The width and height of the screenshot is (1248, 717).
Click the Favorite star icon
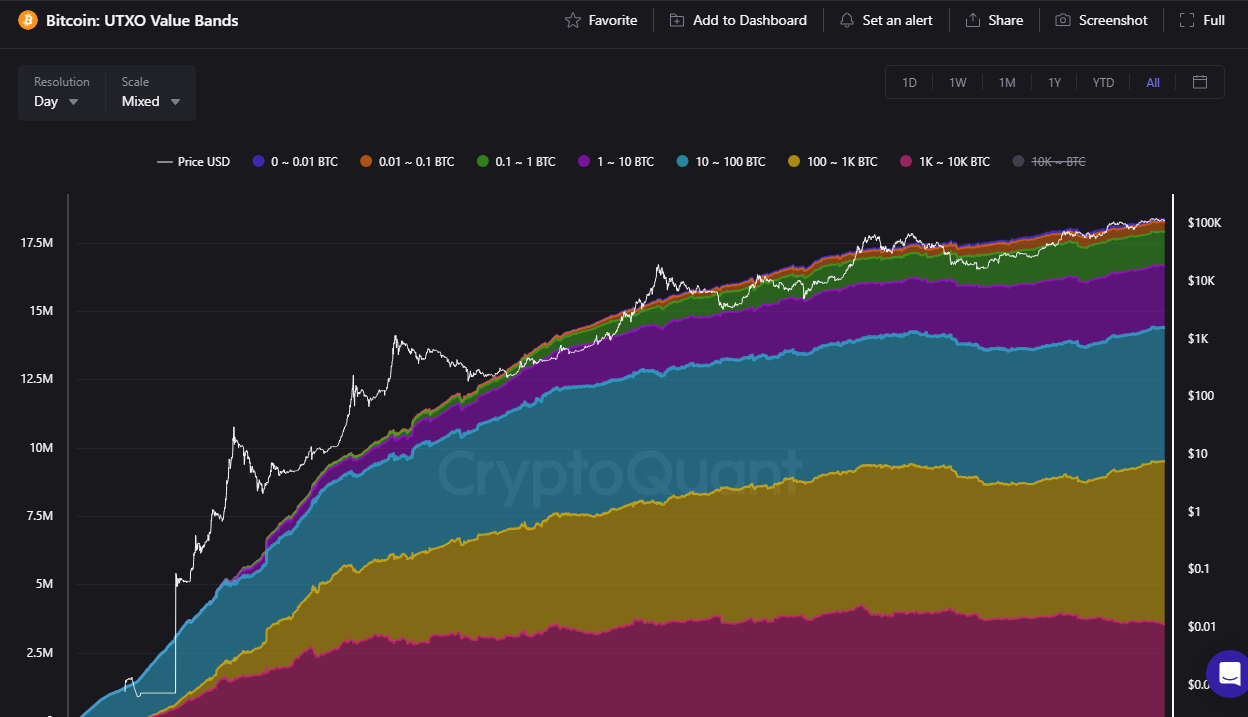tap(573, 20)
